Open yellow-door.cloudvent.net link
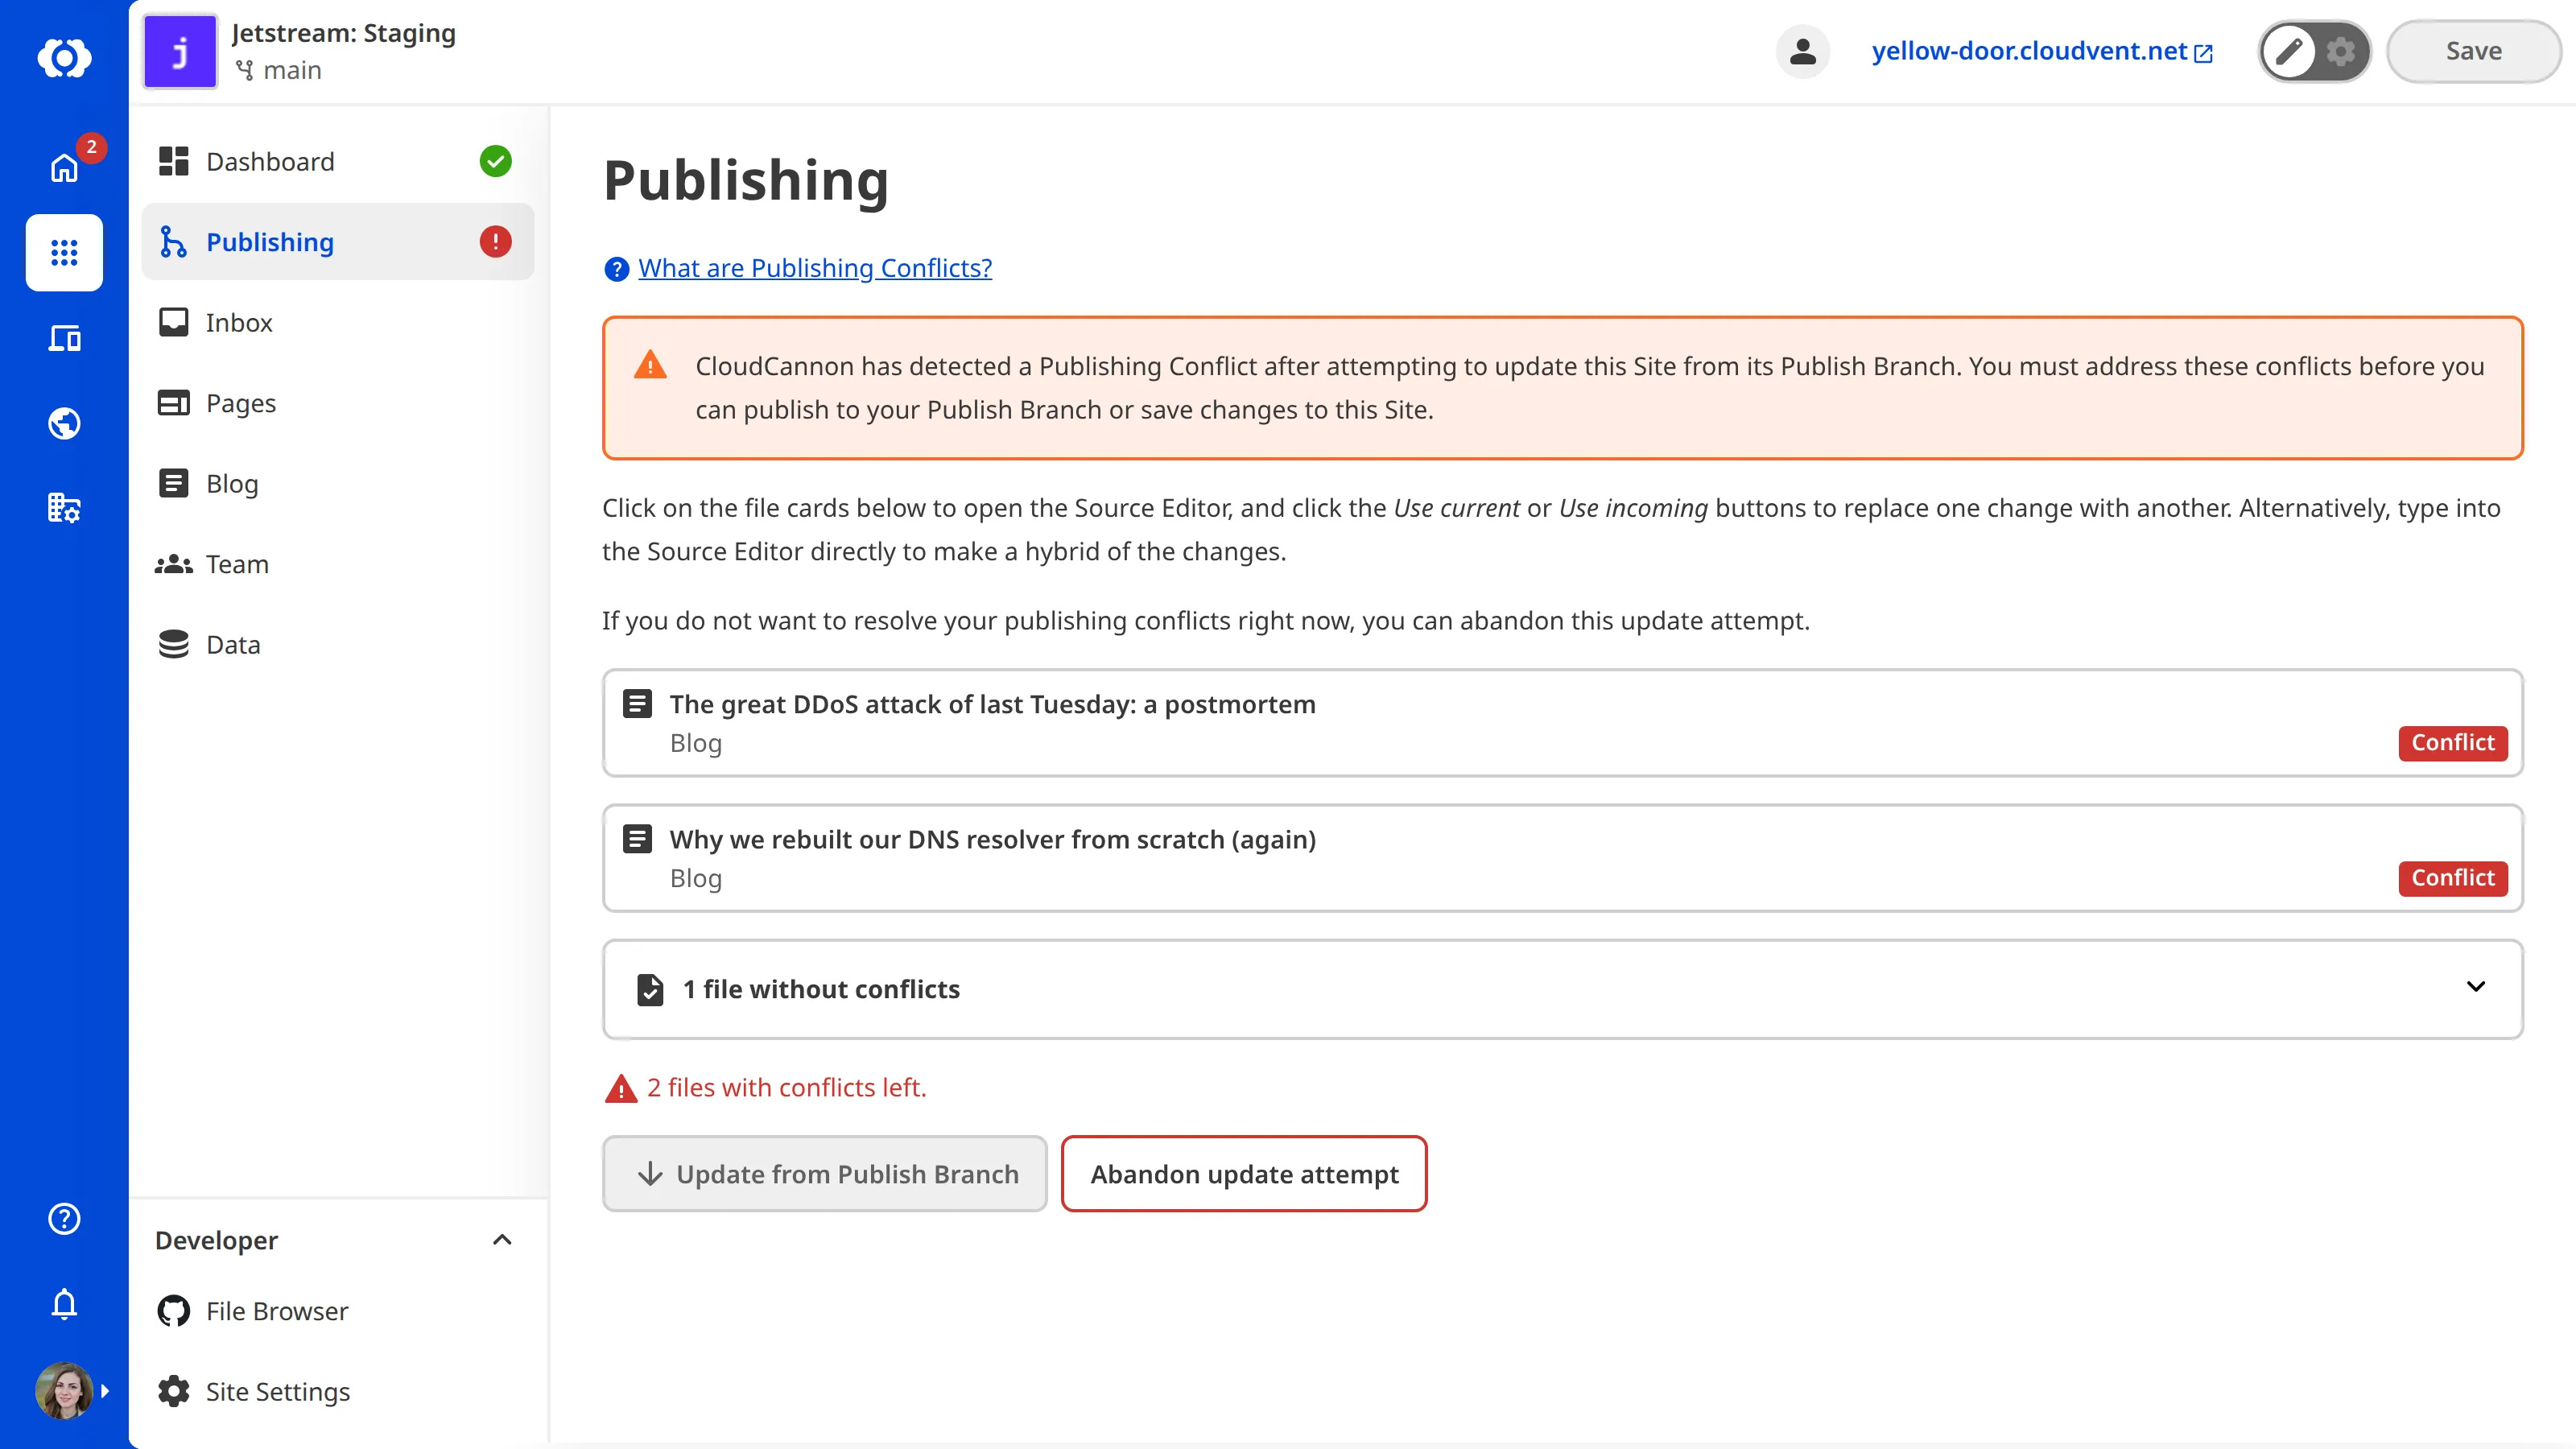Image resolution: width=2576 pixels, height=1449 pixels. tap(2042, 51)
